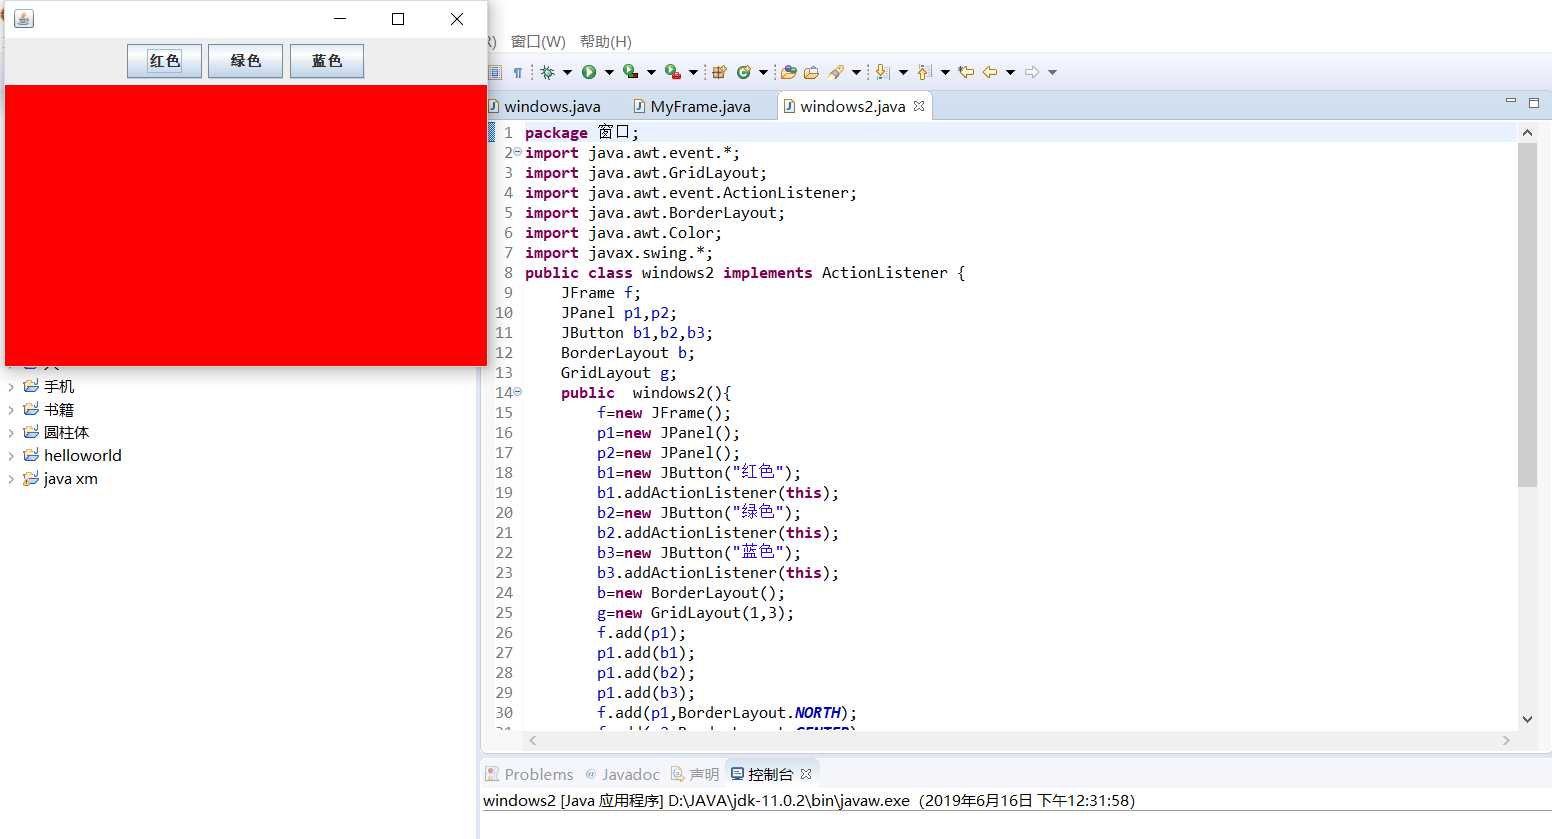Screen dimensions: 1552x839
Task: Click the 绿色 button in the Java window
Action: [245, 61]
